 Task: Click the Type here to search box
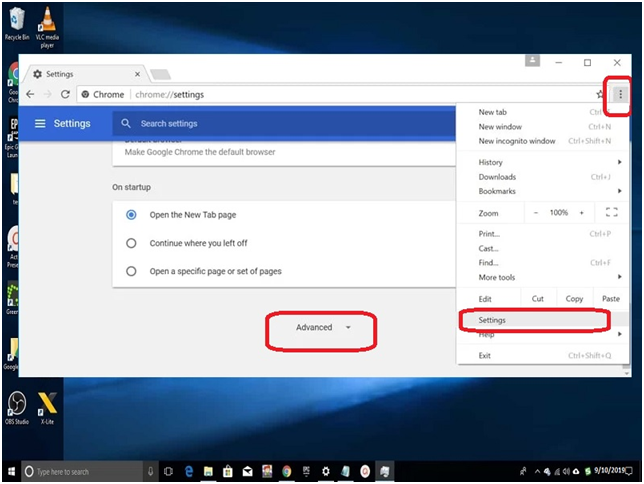pyautogui.click(x=82, y=471)
